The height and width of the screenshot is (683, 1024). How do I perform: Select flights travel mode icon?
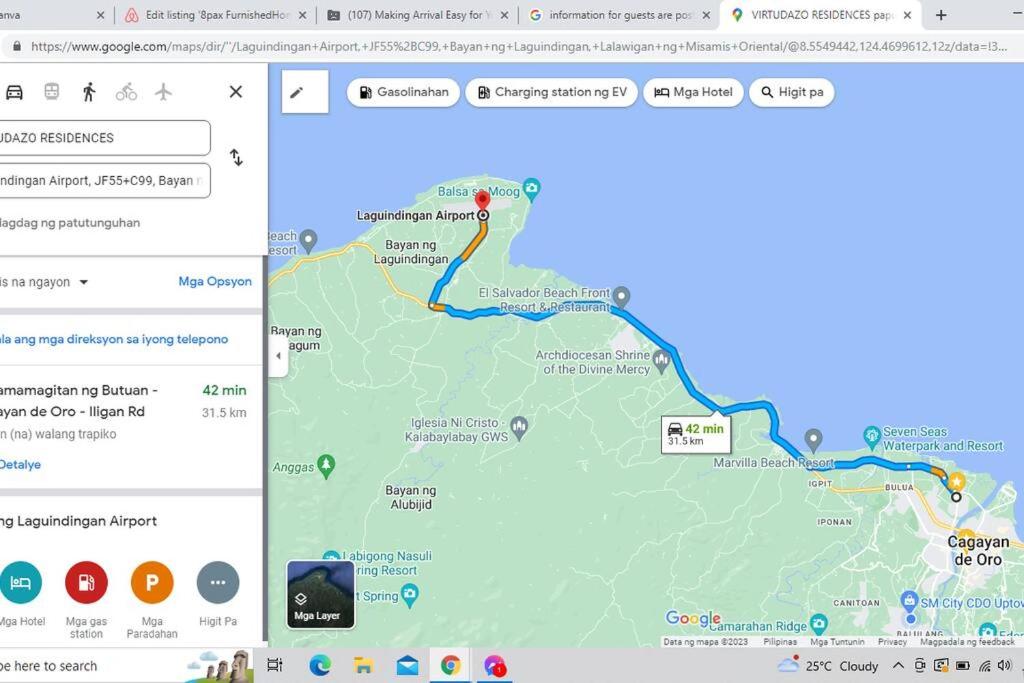[163, 92]
